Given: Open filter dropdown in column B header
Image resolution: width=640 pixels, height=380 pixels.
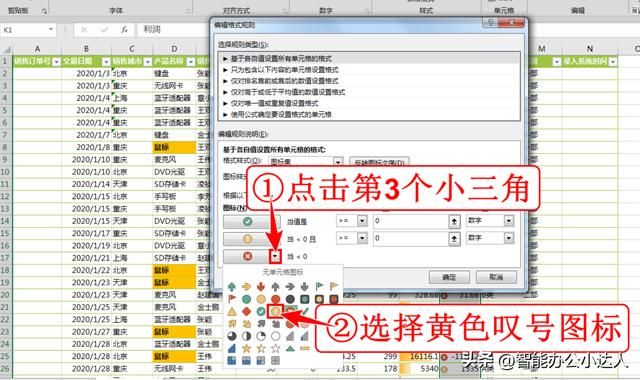Looking at the screenshot, I should point(106,62).
